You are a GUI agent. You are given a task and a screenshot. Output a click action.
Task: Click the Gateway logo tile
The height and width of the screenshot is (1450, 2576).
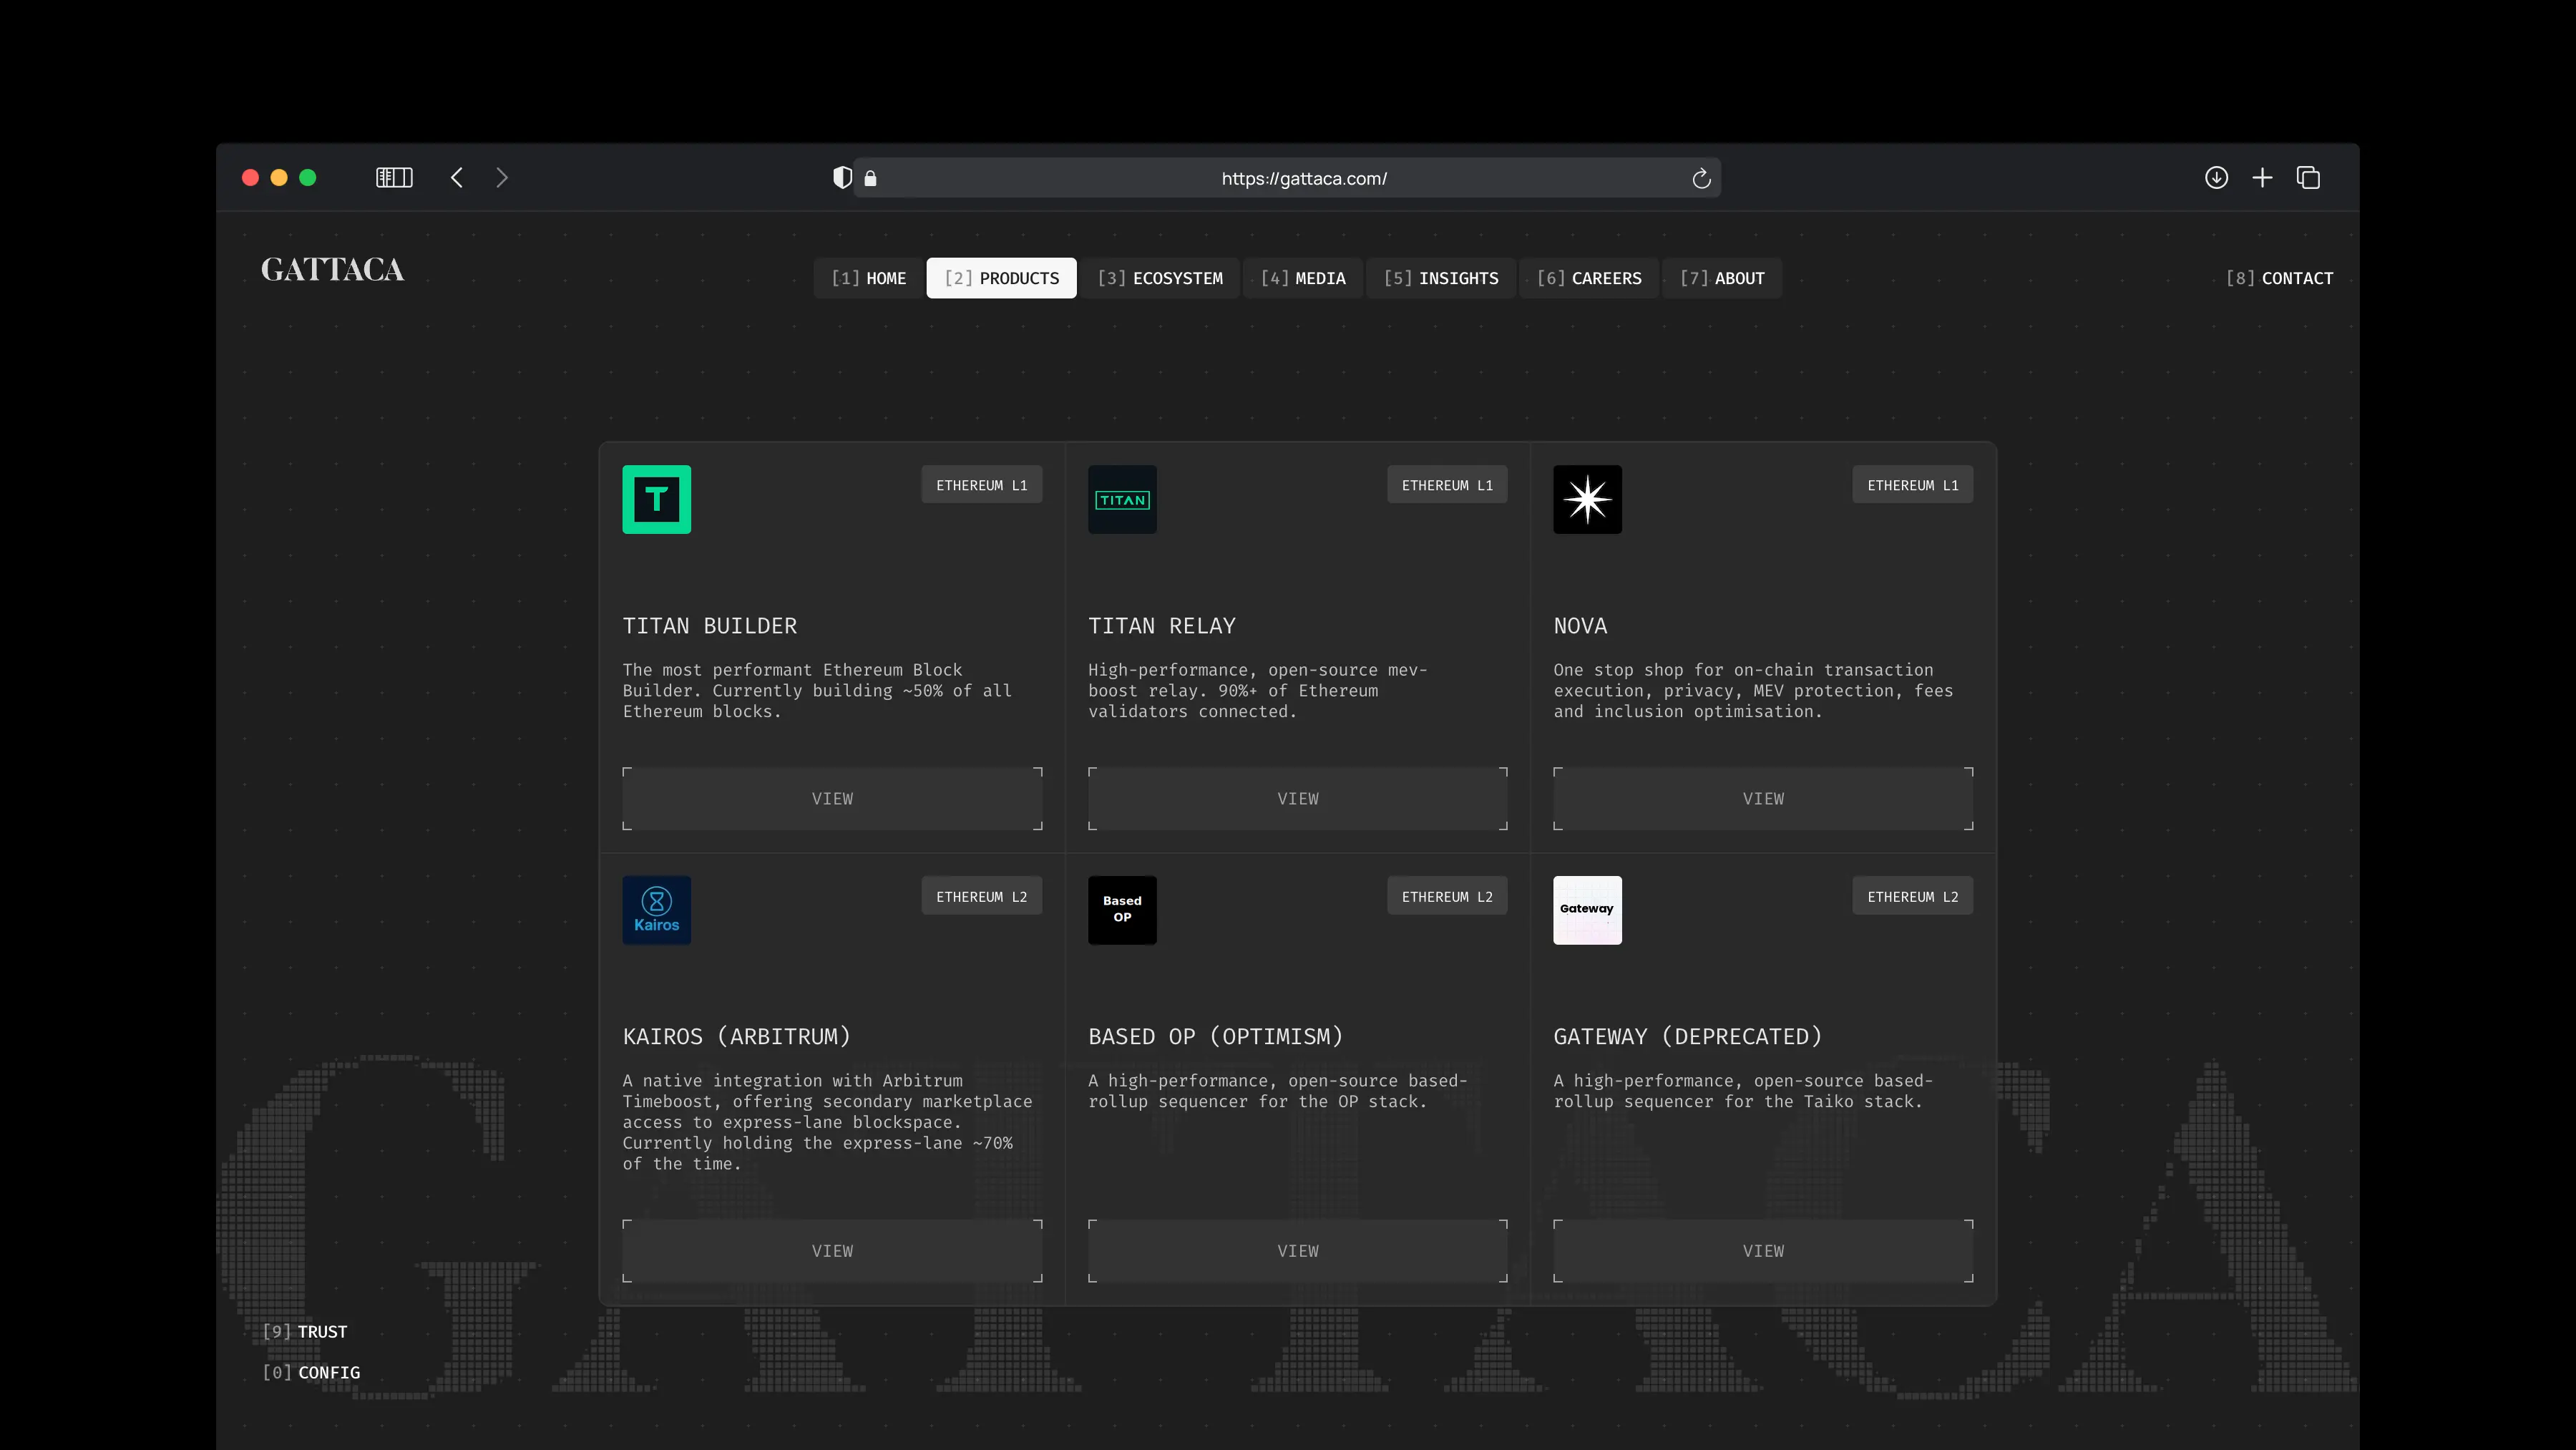(1587, 910)
